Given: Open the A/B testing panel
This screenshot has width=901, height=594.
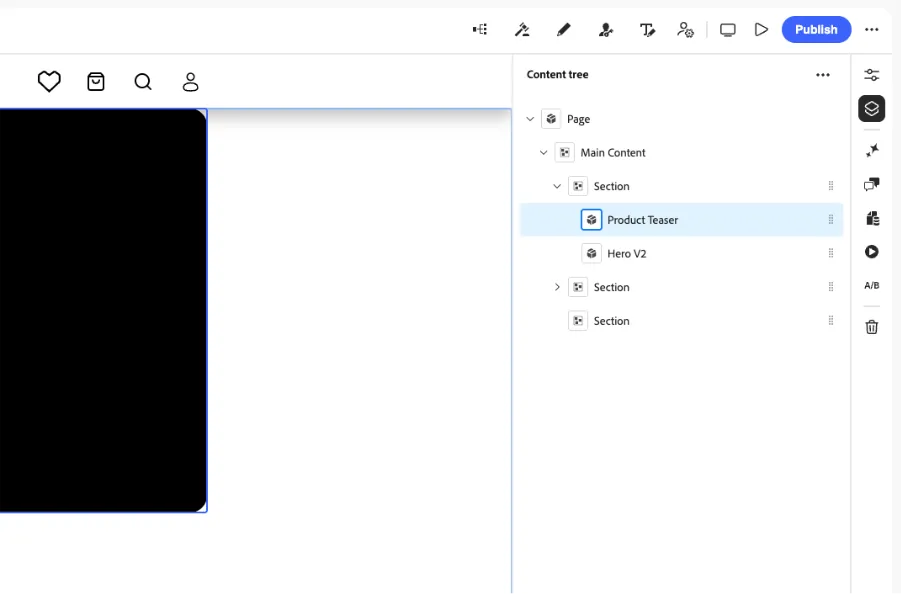Looking at the screenshot, I should pyautogui.click(x=872, y=286).
